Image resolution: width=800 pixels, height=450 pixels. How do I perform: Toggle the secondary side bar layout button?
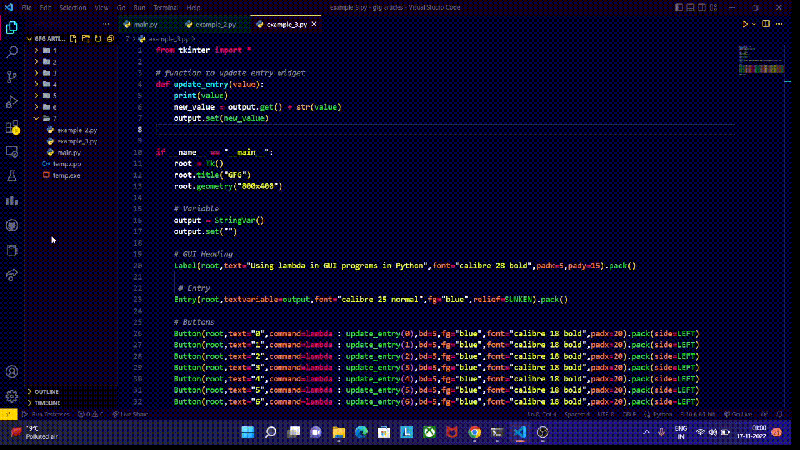(702, 8)
